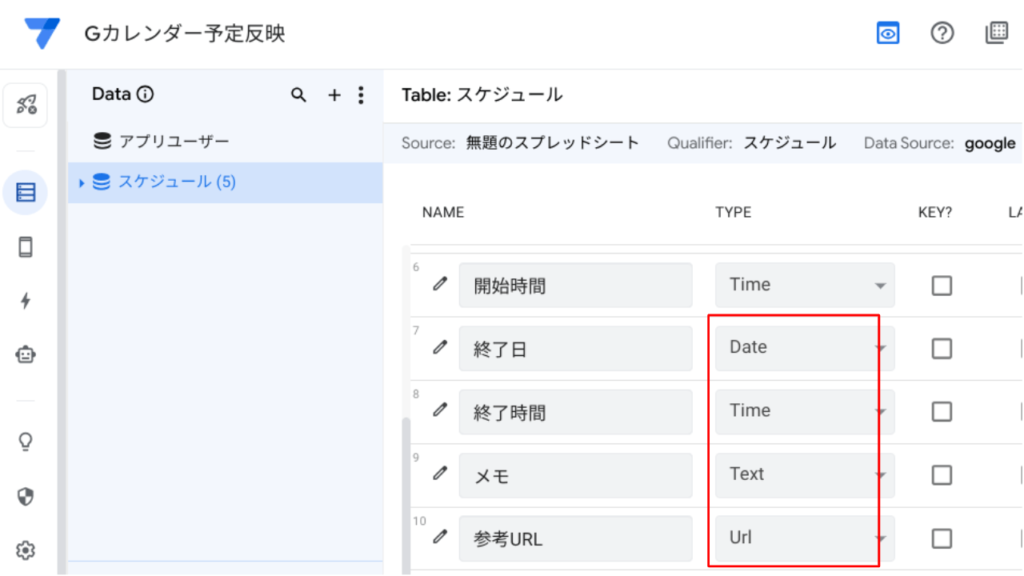Screen dimensions: 1024x576
Task: Open the Settings gear icon in sidebar
Action: tap(26, 550)
